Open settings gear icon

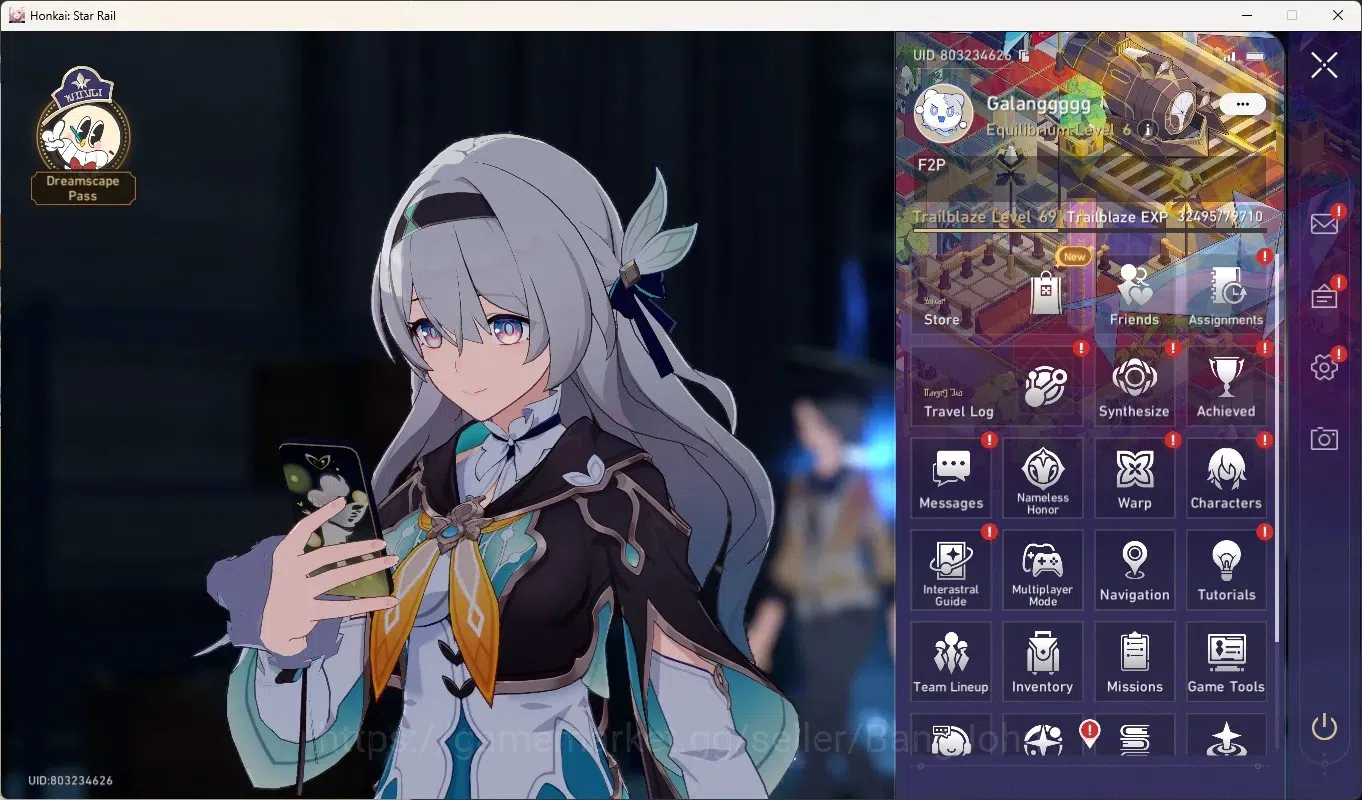(1324, 367)
